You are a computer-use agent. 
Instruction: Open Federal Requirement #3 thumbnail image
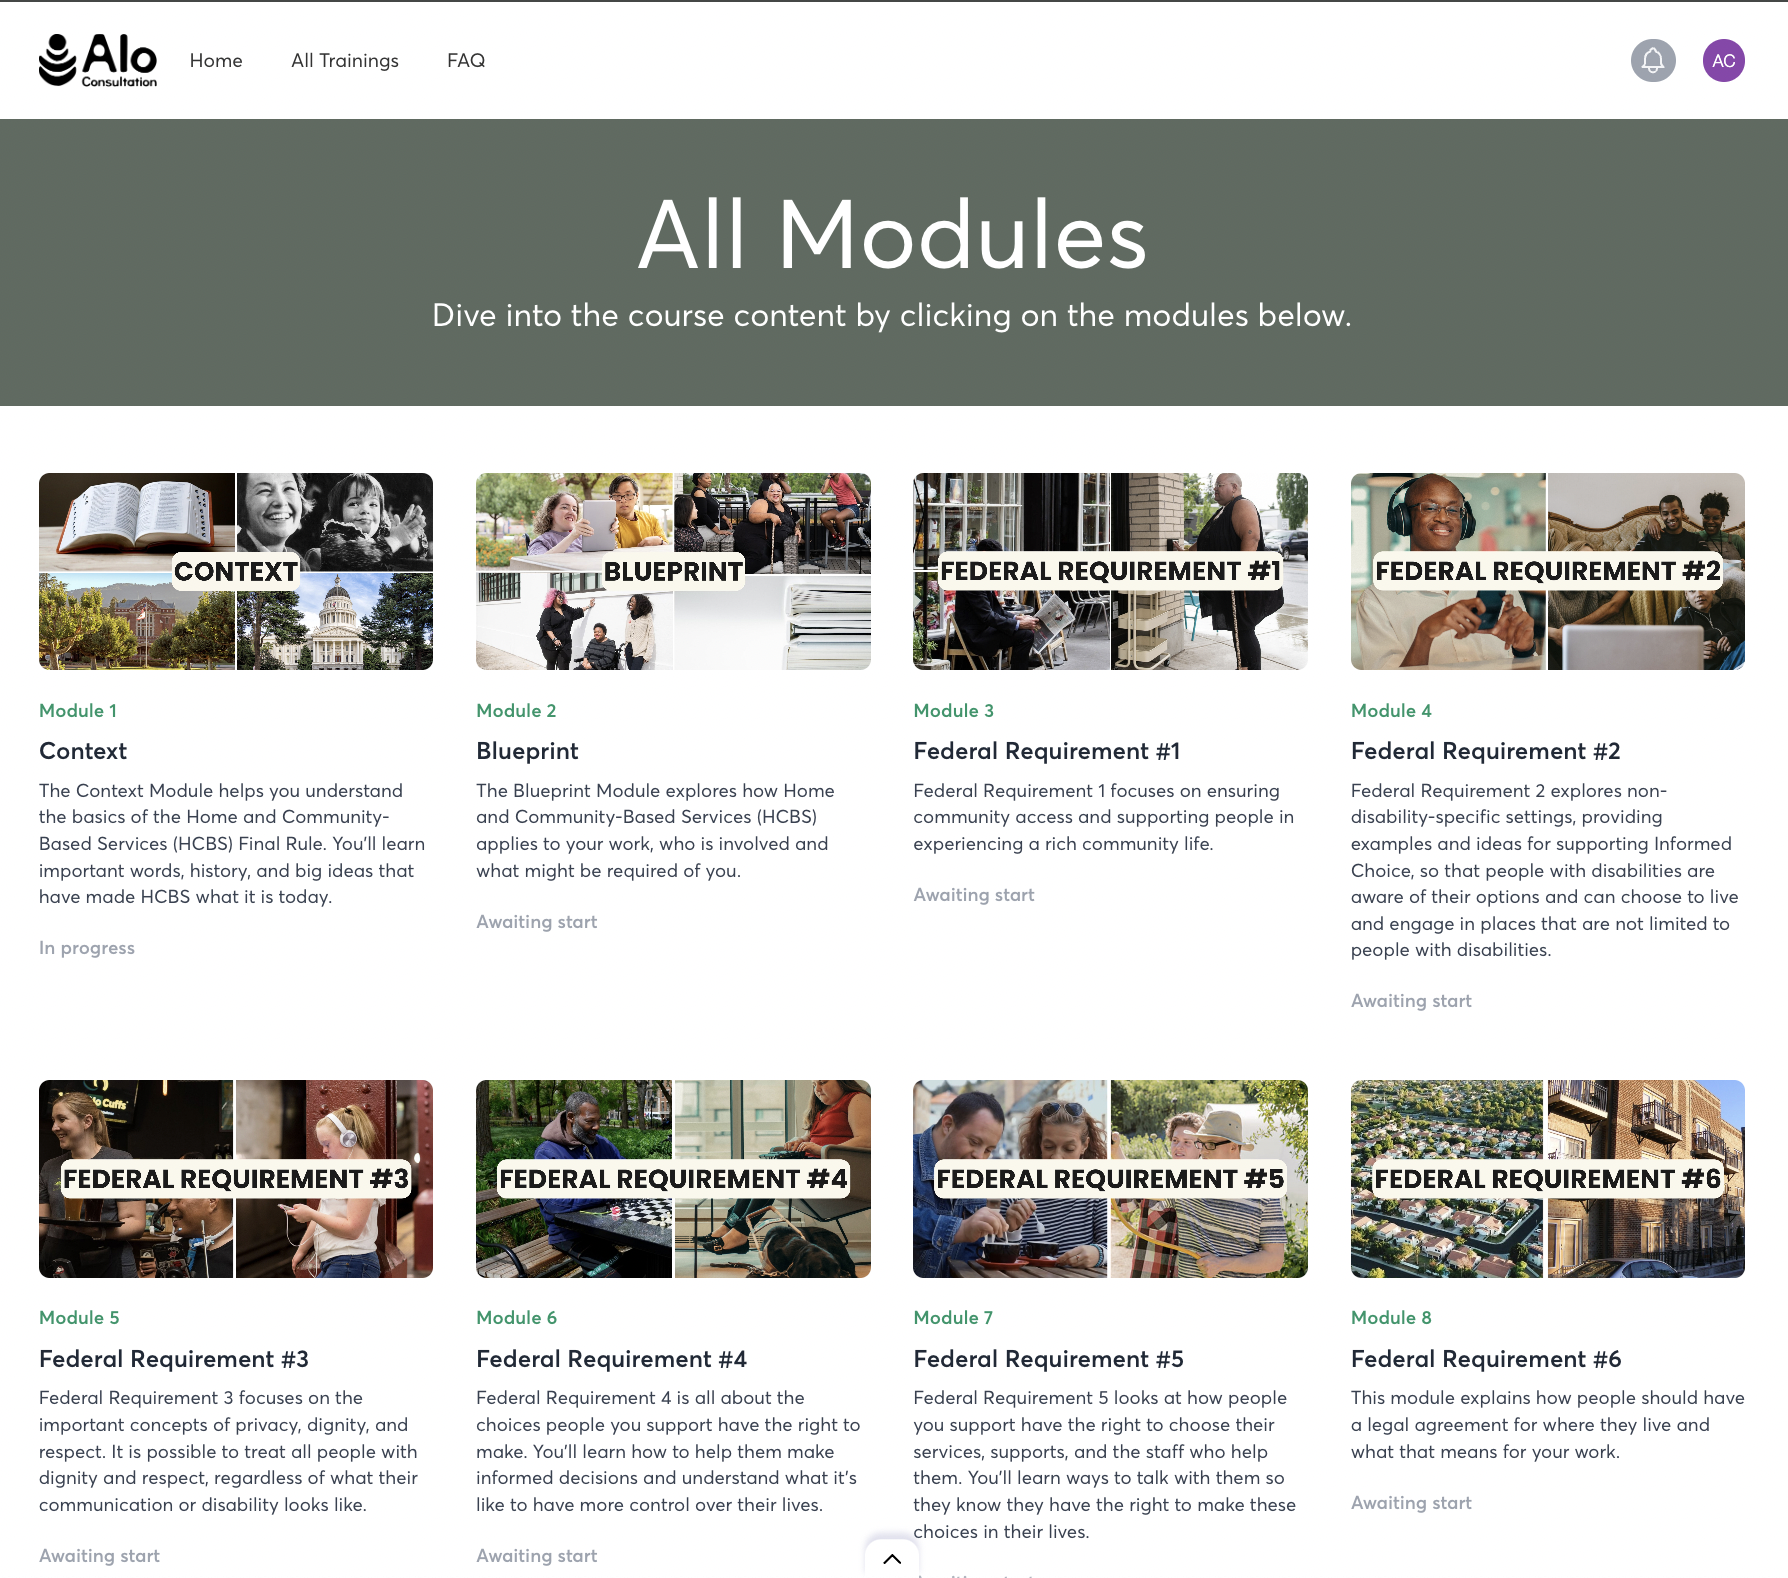pyautogui.click(x=236, y=1179)
